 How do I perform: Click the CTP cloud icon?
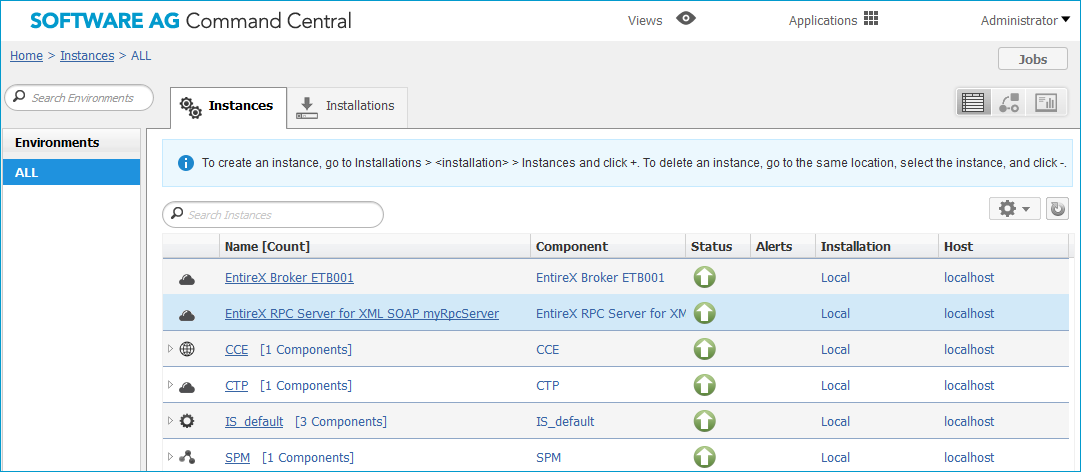coord(187,387)
